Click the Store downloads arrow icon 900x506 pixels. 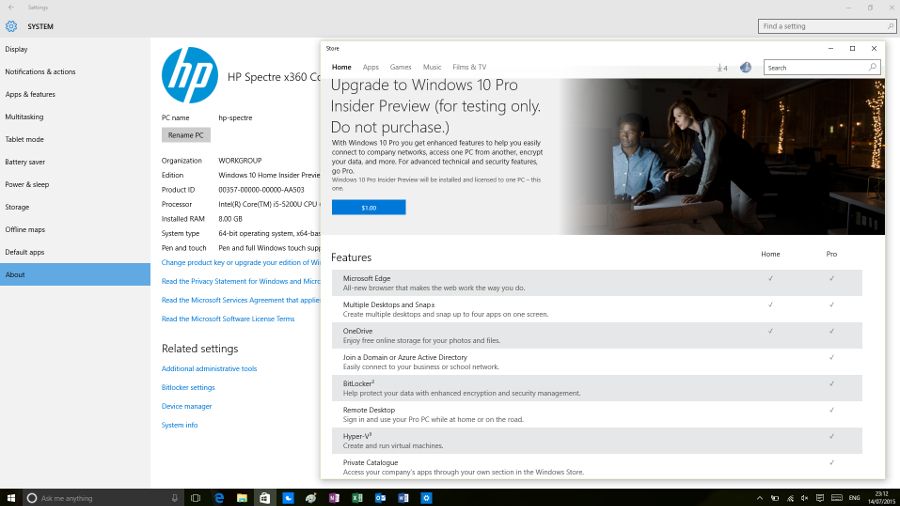pos(721,68)
